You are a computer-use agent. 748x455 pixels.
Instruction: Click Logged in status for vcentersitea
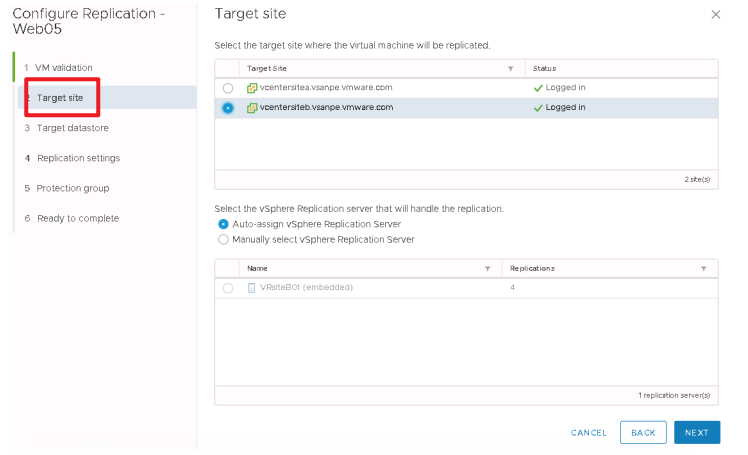pos(565,88)
